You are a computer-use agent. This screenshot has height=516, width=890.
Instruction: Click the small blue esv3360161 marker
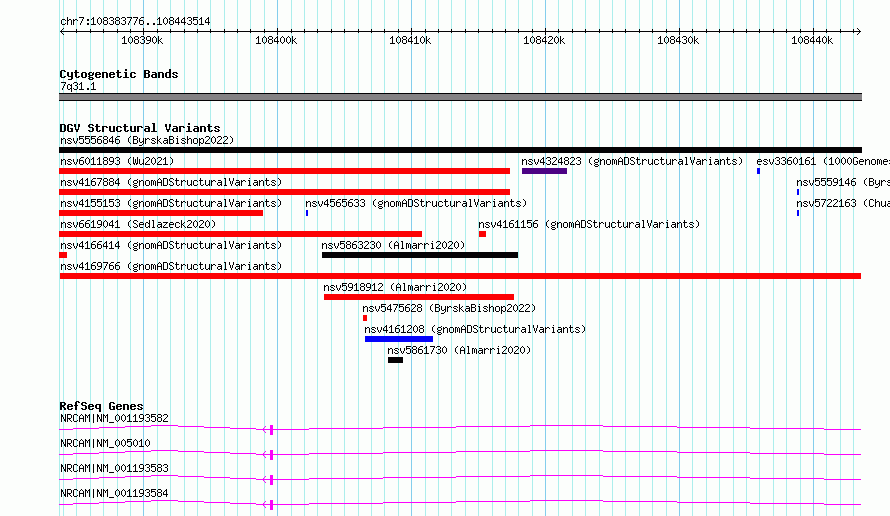(758, 171)
